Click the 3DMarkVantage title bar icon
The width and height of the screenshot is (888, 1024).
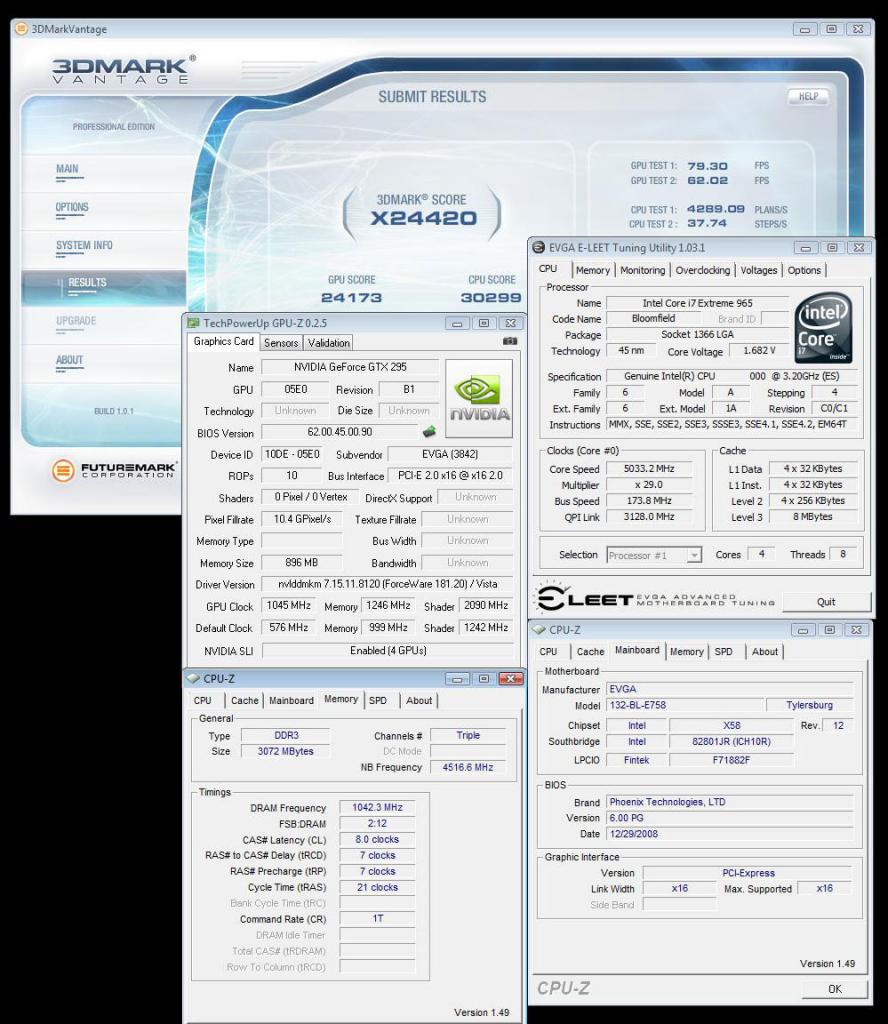click(21, 29)
